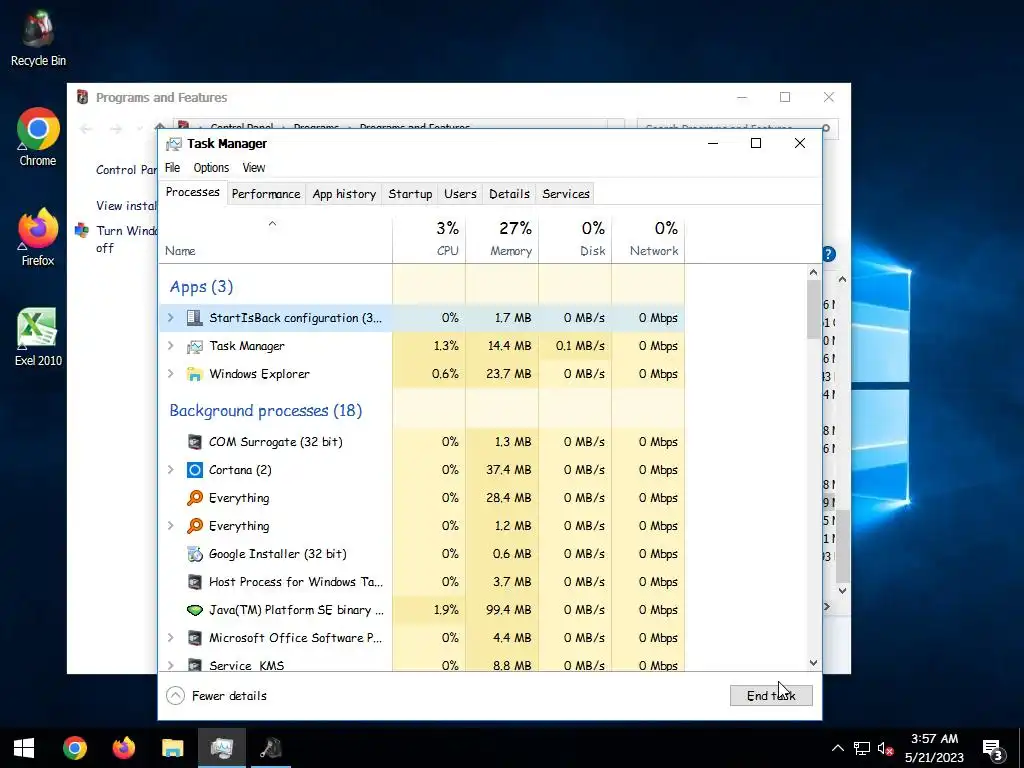Screen dimensions: 1024x768
Task: Select the Java(TM) Platform SE binary row
Action: click(x=422, y=610)
